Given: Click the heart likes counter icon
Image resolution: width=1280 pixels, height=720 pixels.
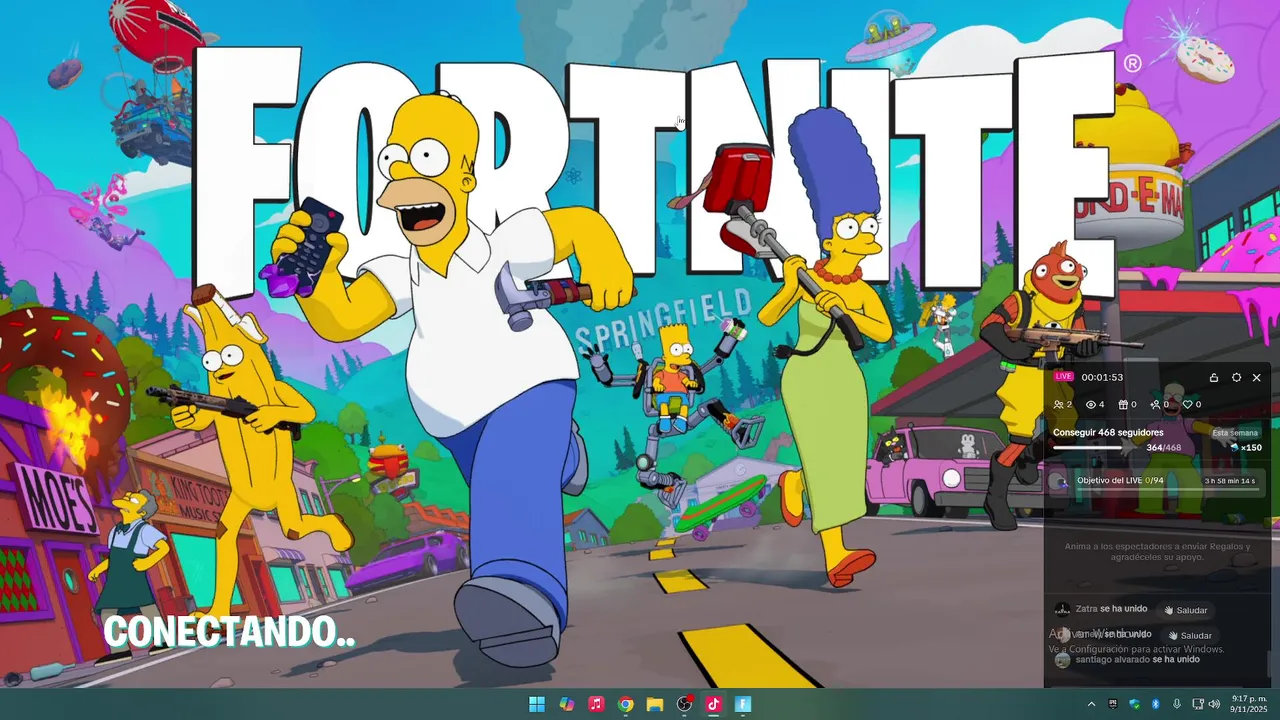Looking at the screenshot, I should (1187, 405).
